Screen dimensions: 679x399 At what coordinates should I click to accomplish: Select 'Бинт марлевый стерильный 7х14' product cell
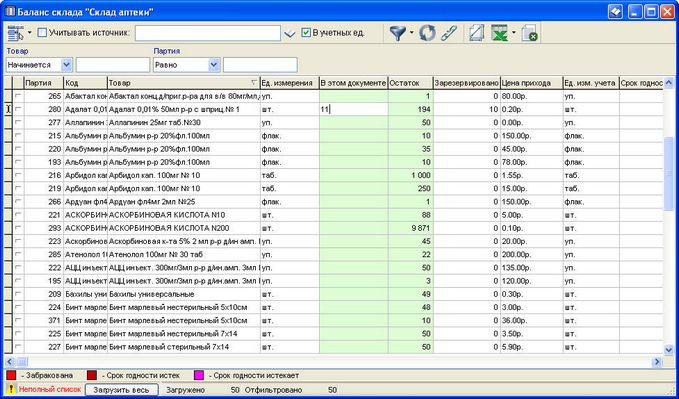tap(184, 347)
